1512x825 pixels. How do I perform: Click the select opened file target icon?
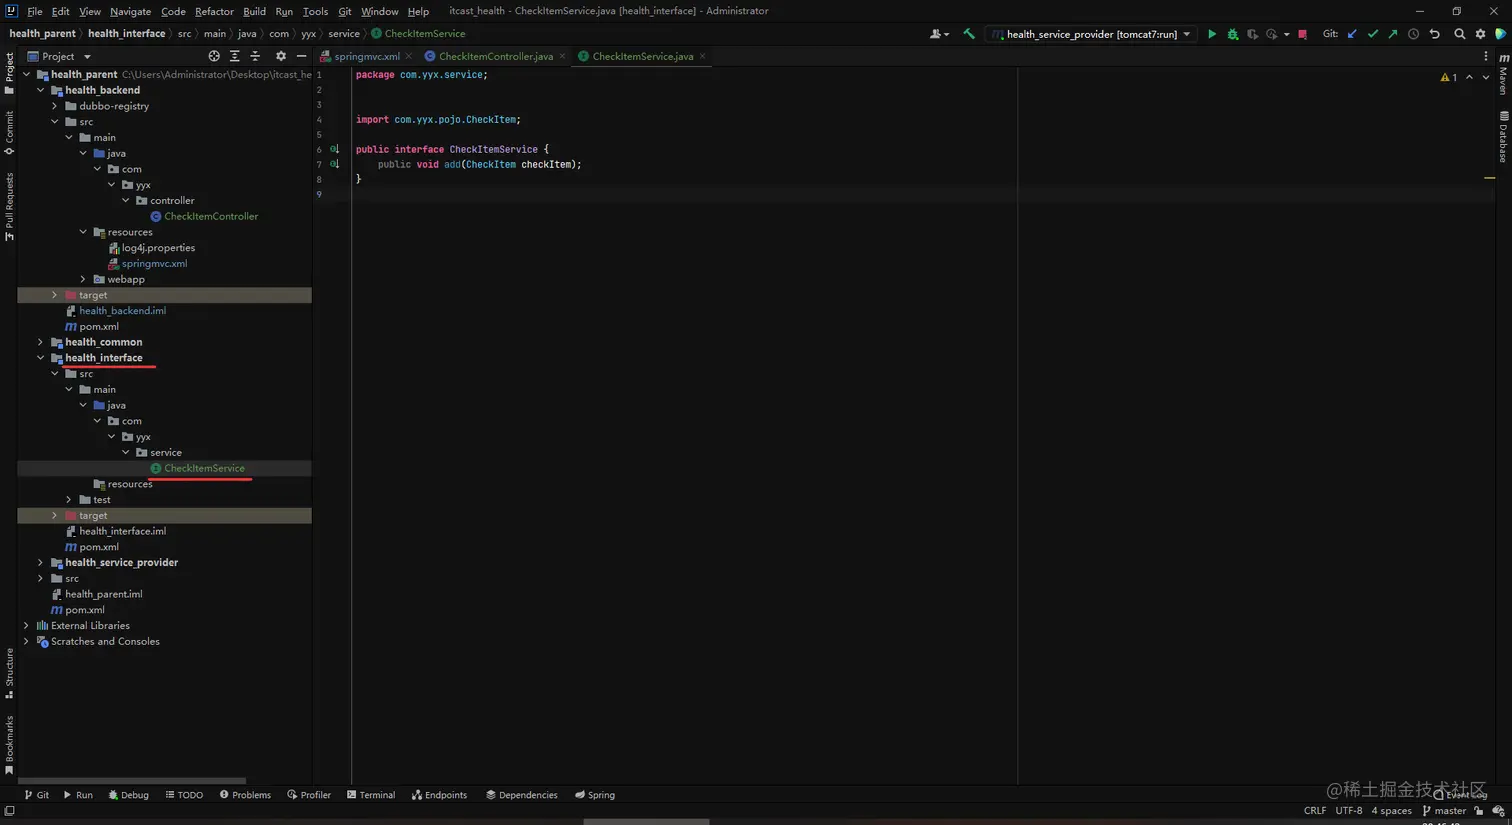[x=213, y=56]
